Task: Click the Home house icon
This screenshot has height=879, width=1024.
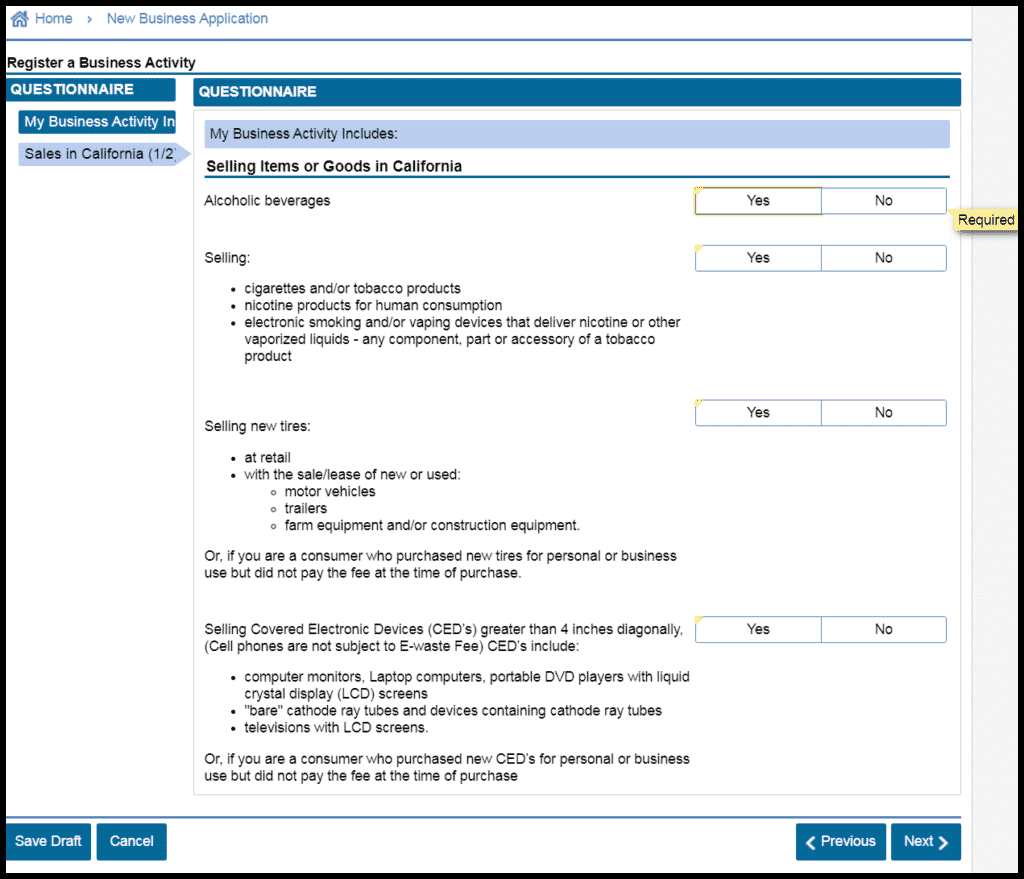Action: (x=18, y=19)
